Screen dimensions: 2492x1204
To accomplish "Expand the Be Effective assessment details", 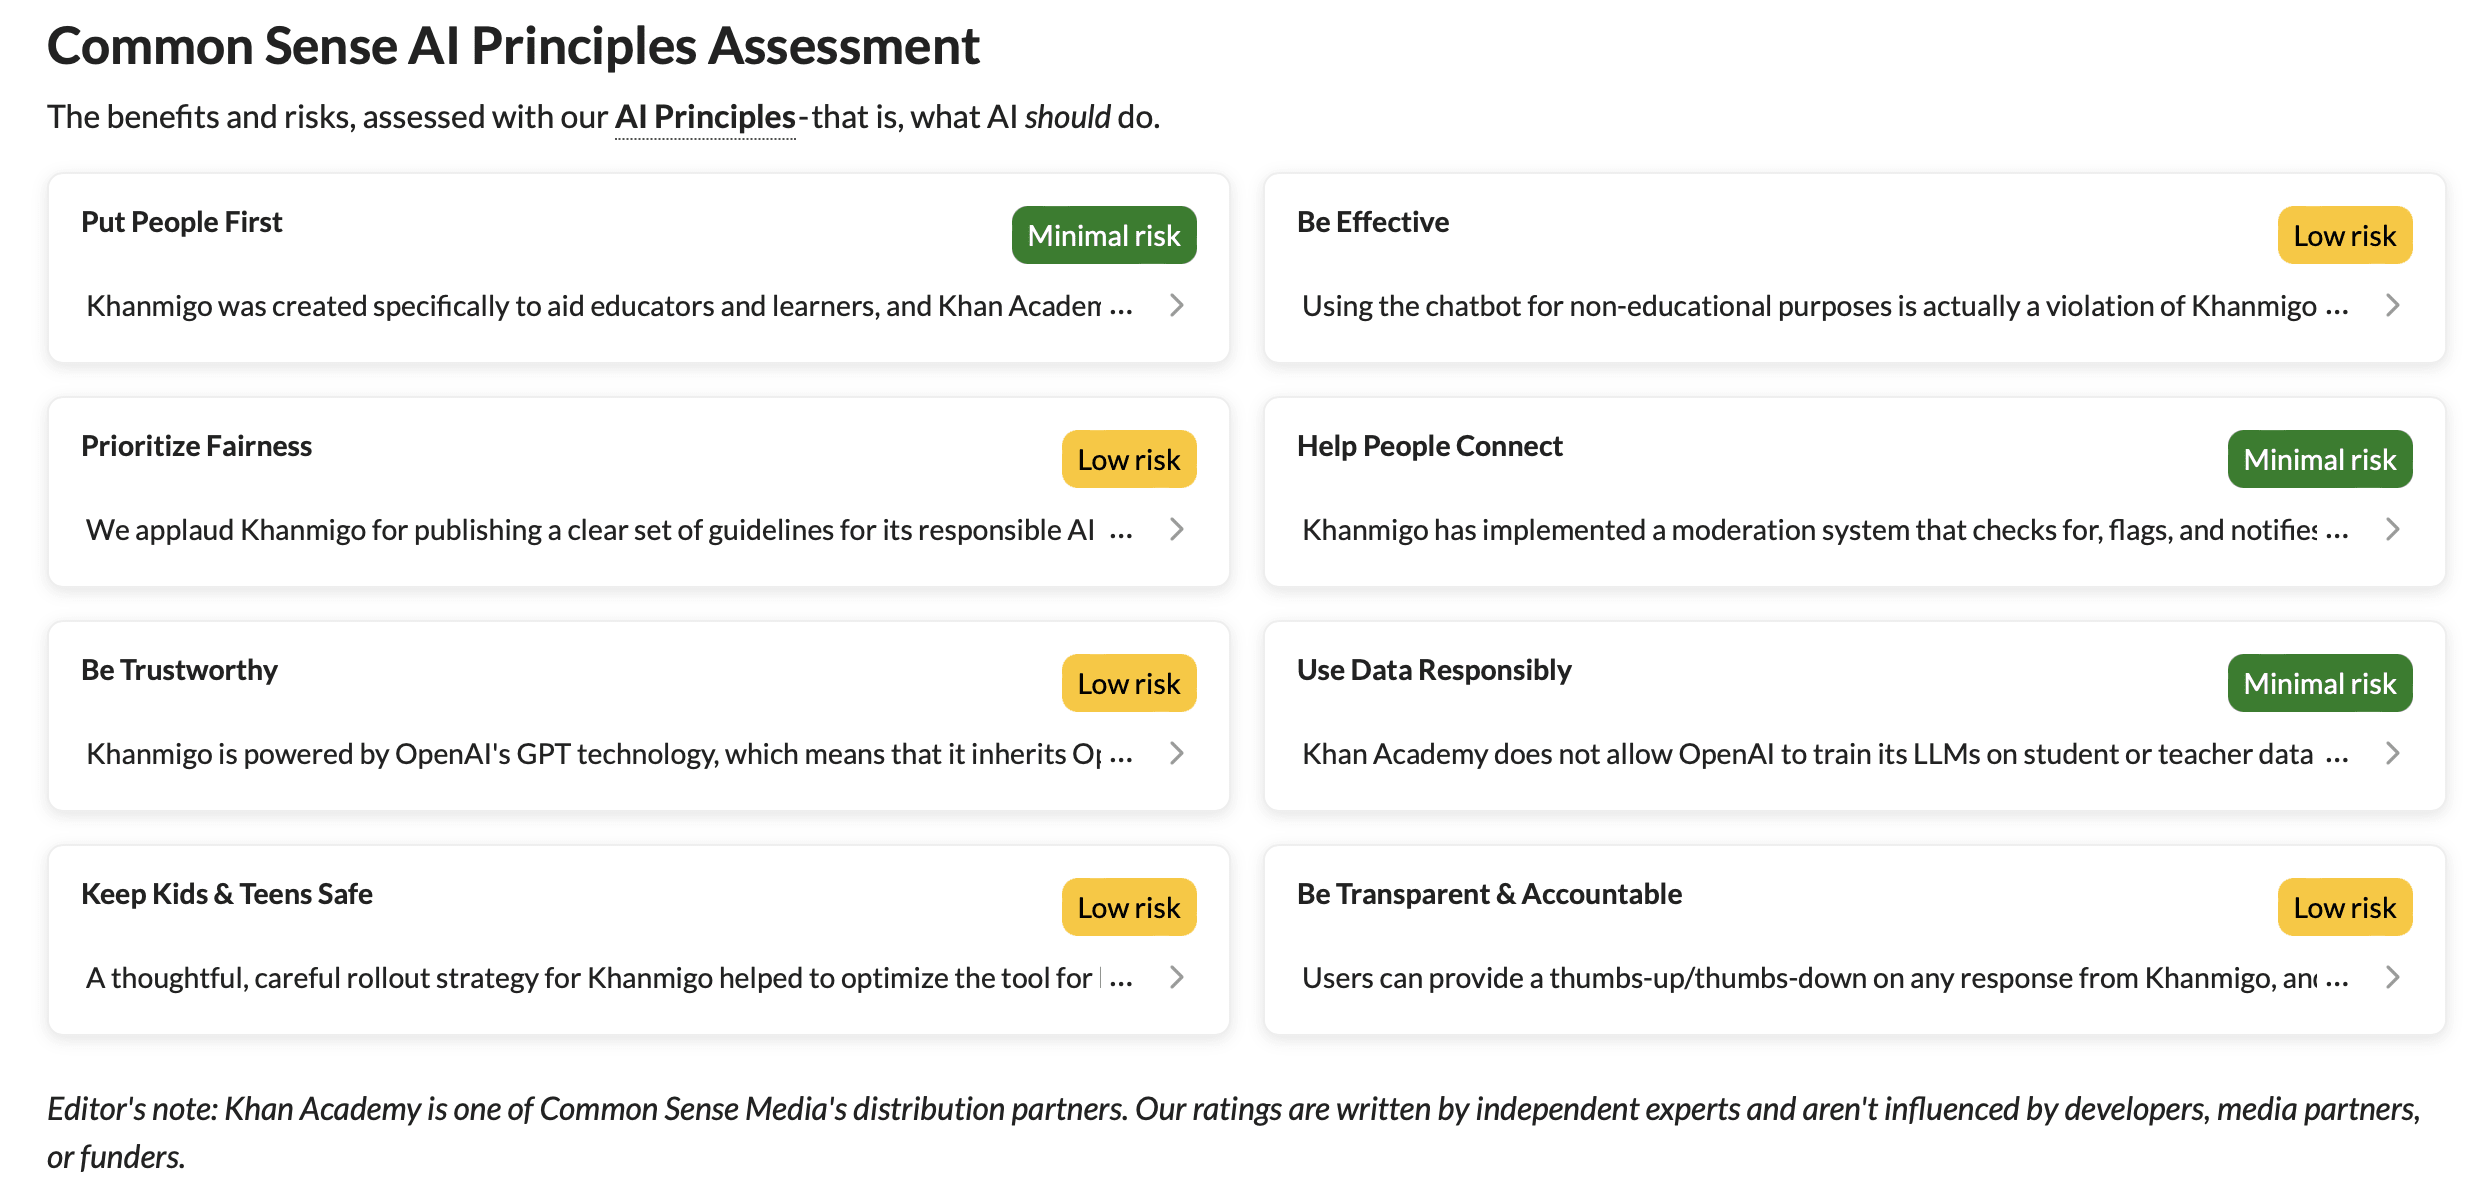I will click(2392, 306).
